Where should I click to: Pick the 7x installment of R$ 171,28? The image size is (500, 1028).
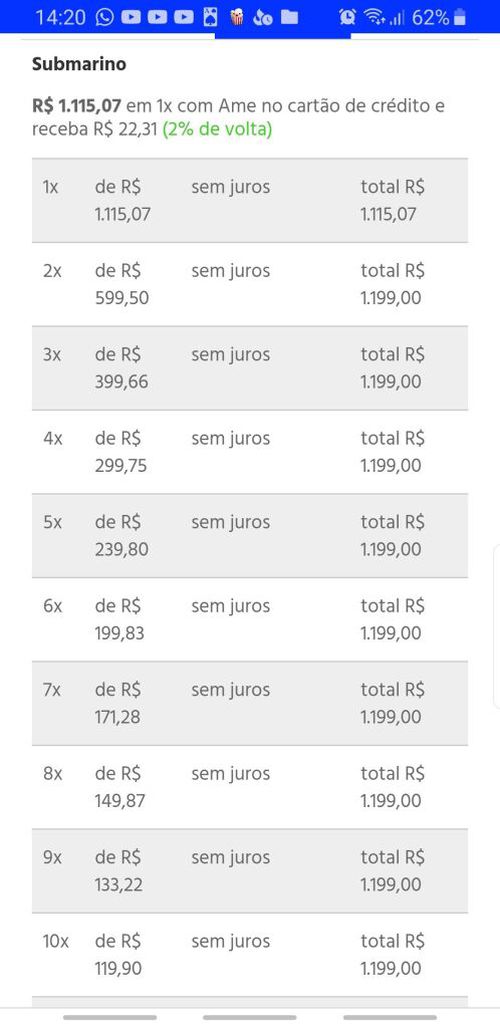tap(250, 703)
